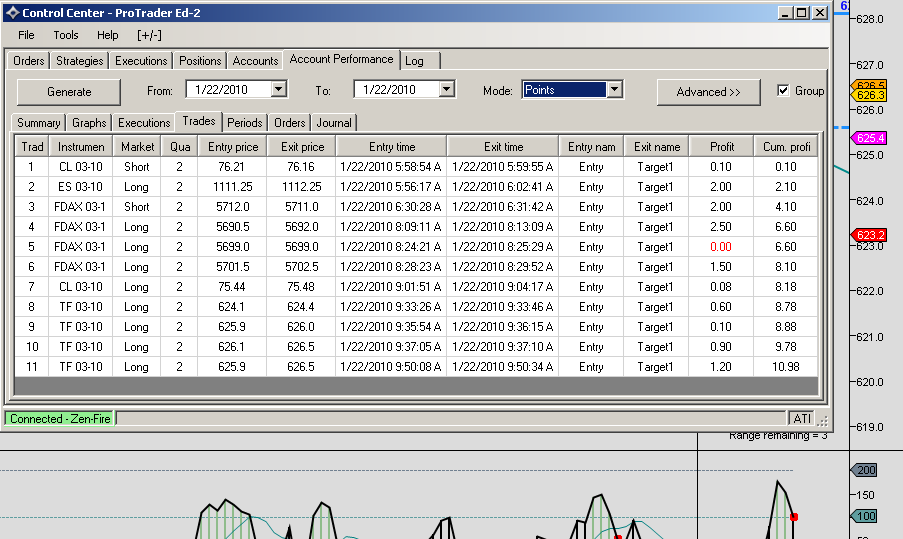
Task: Switch to the Orders main tab
Action: click(28, 60)
